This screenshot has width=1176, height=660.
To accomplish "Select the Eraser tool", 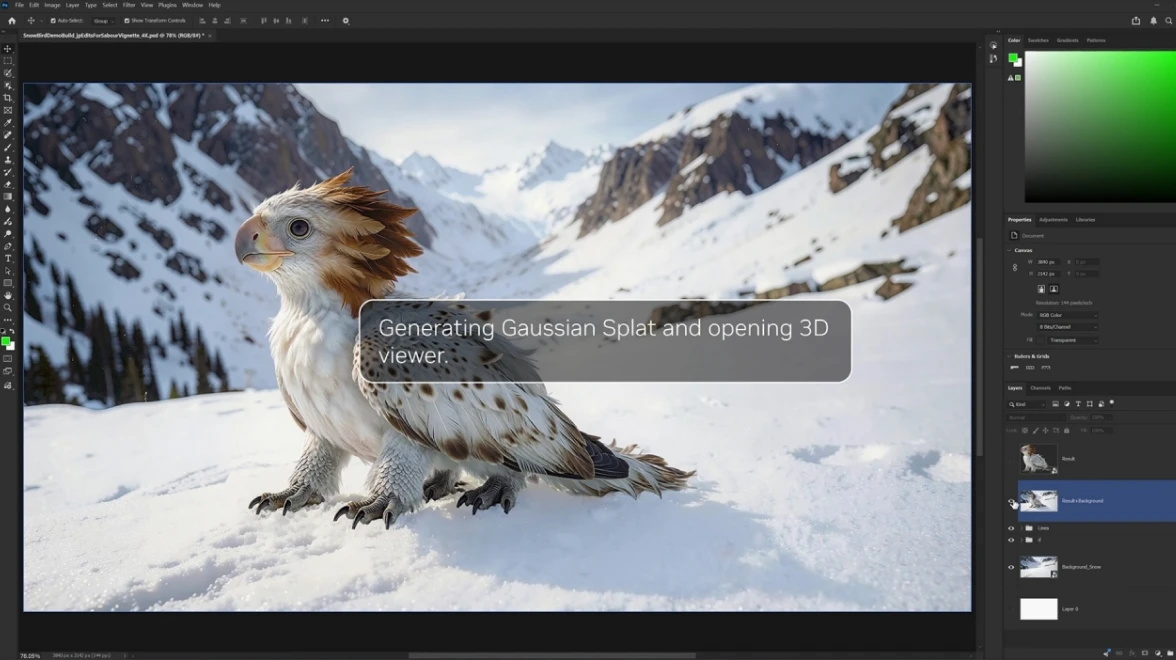I will 8,184.
